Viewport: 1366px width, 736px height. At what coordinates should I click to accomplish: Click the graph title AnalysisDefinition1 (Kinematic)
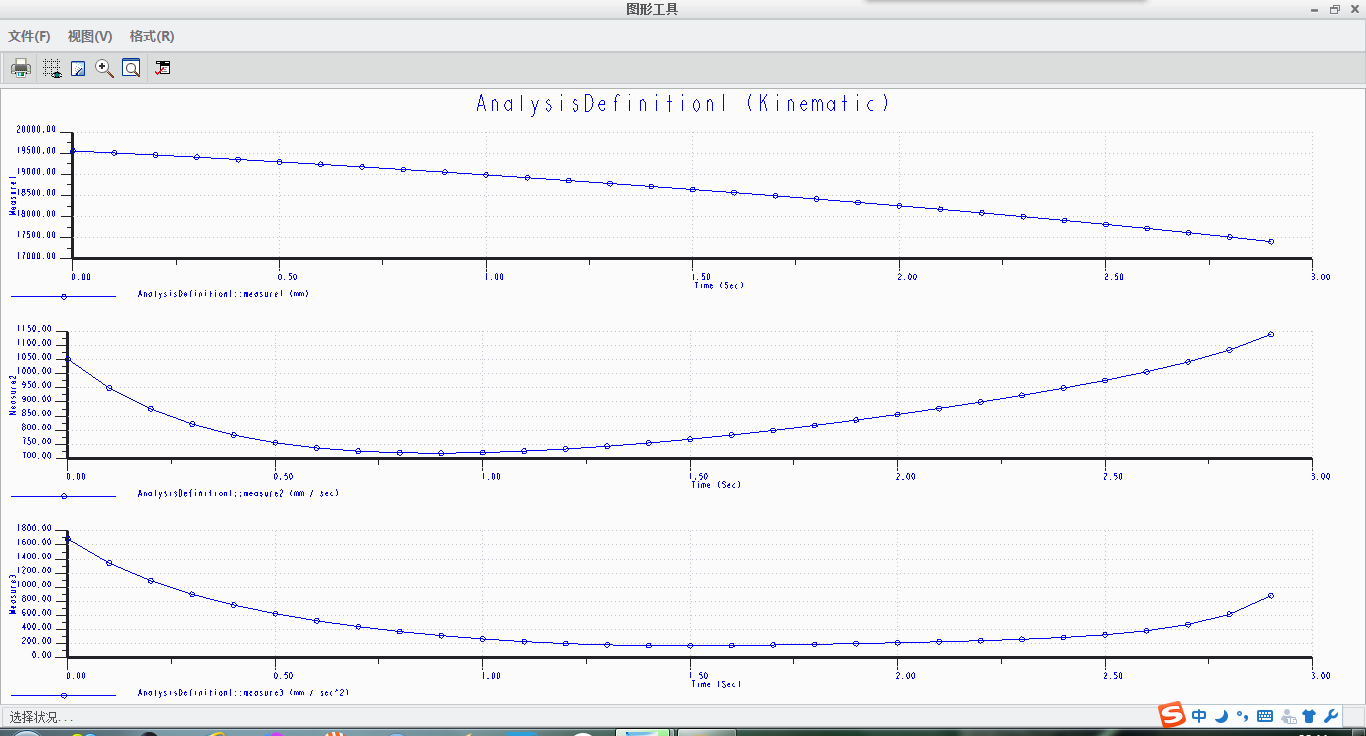pos(682,104)
